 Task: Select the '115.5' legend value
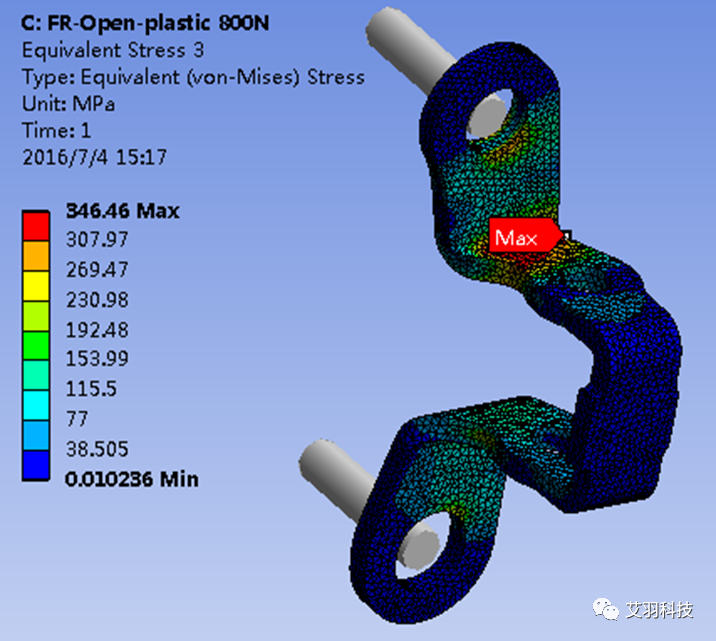tap(91, 389)
